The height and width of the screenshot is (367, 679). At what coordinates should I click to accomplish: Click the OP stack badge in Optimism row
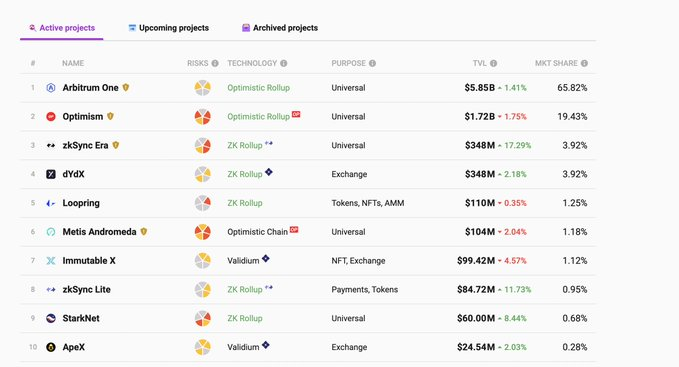[x=296, y=114]
